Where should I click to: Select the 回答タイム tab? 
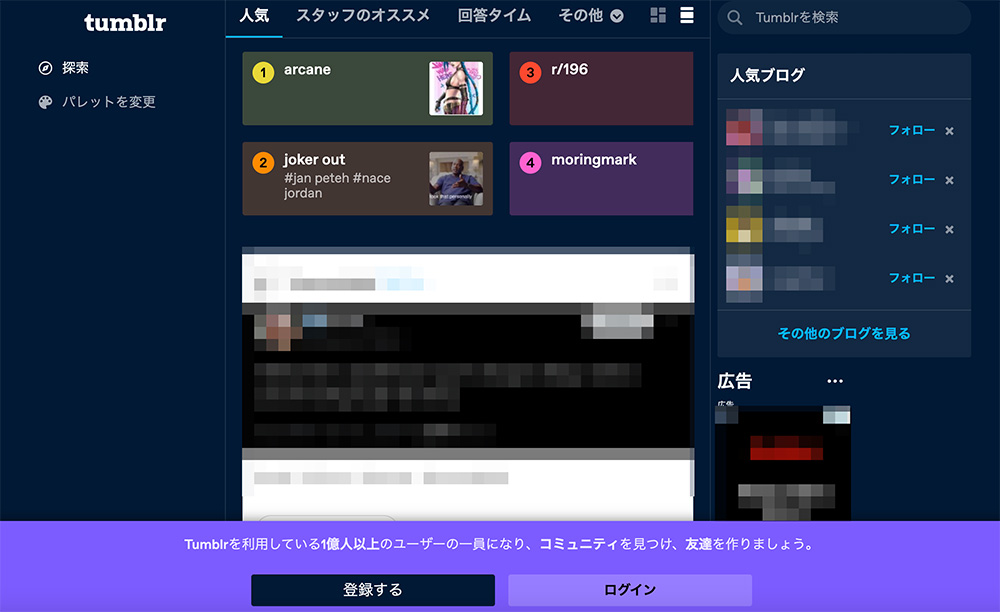494,15
